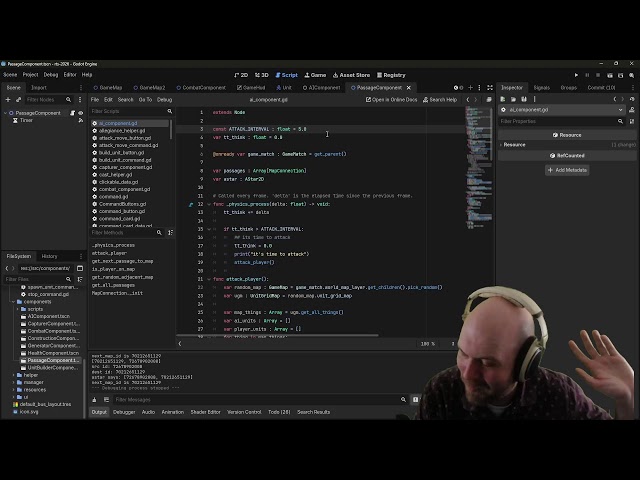Open the Script workspace

click(287, 75)
